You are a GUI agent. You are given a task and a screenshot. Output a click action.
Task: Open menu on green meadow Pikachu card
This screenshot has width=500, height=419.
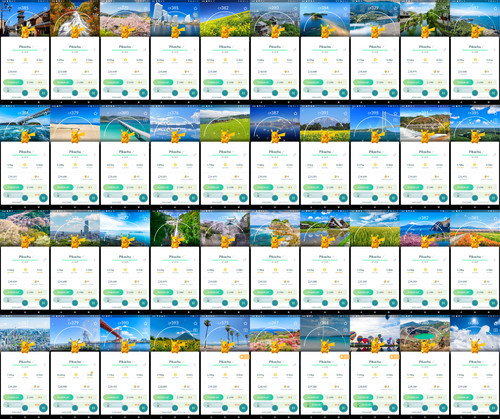[243, 198]
